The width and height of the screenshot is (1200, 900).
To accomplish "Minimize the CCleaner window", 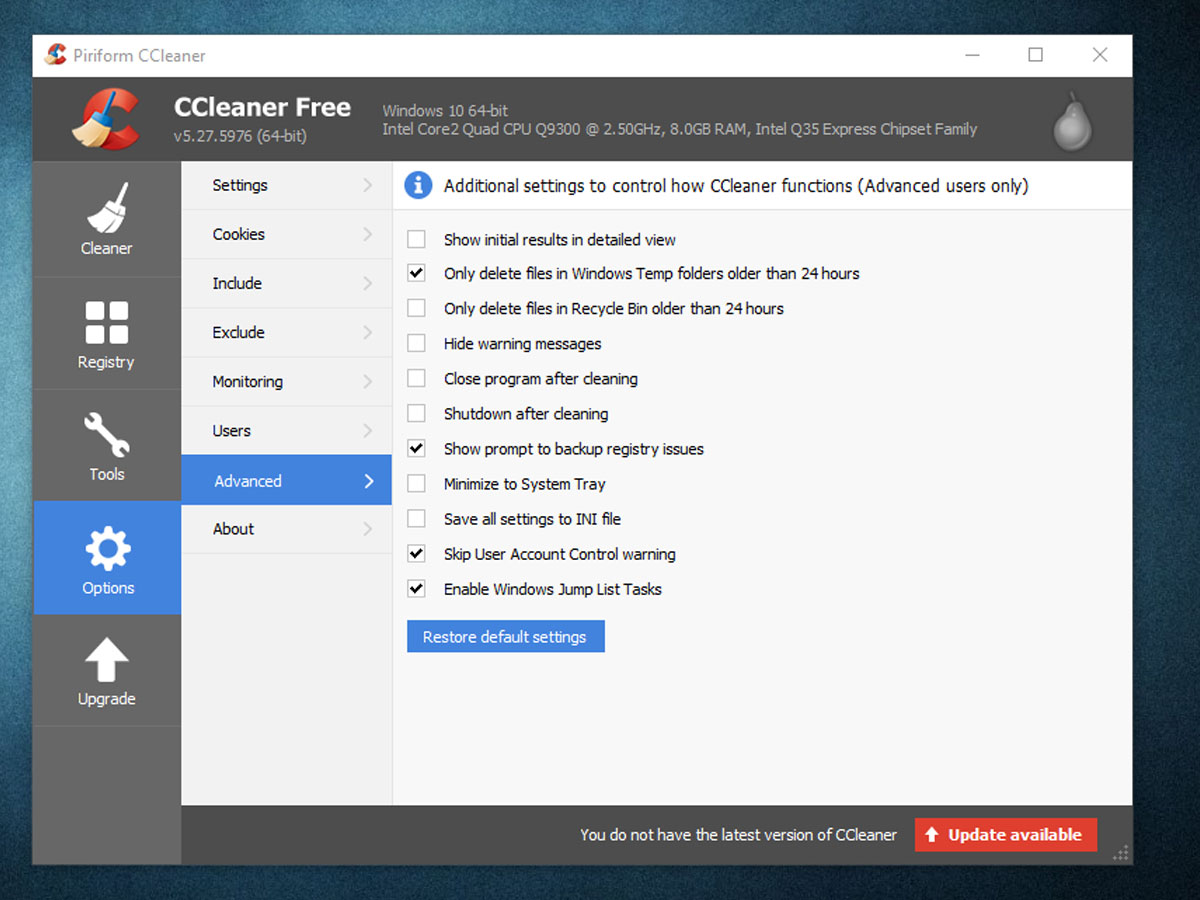I will pos(971,55).
